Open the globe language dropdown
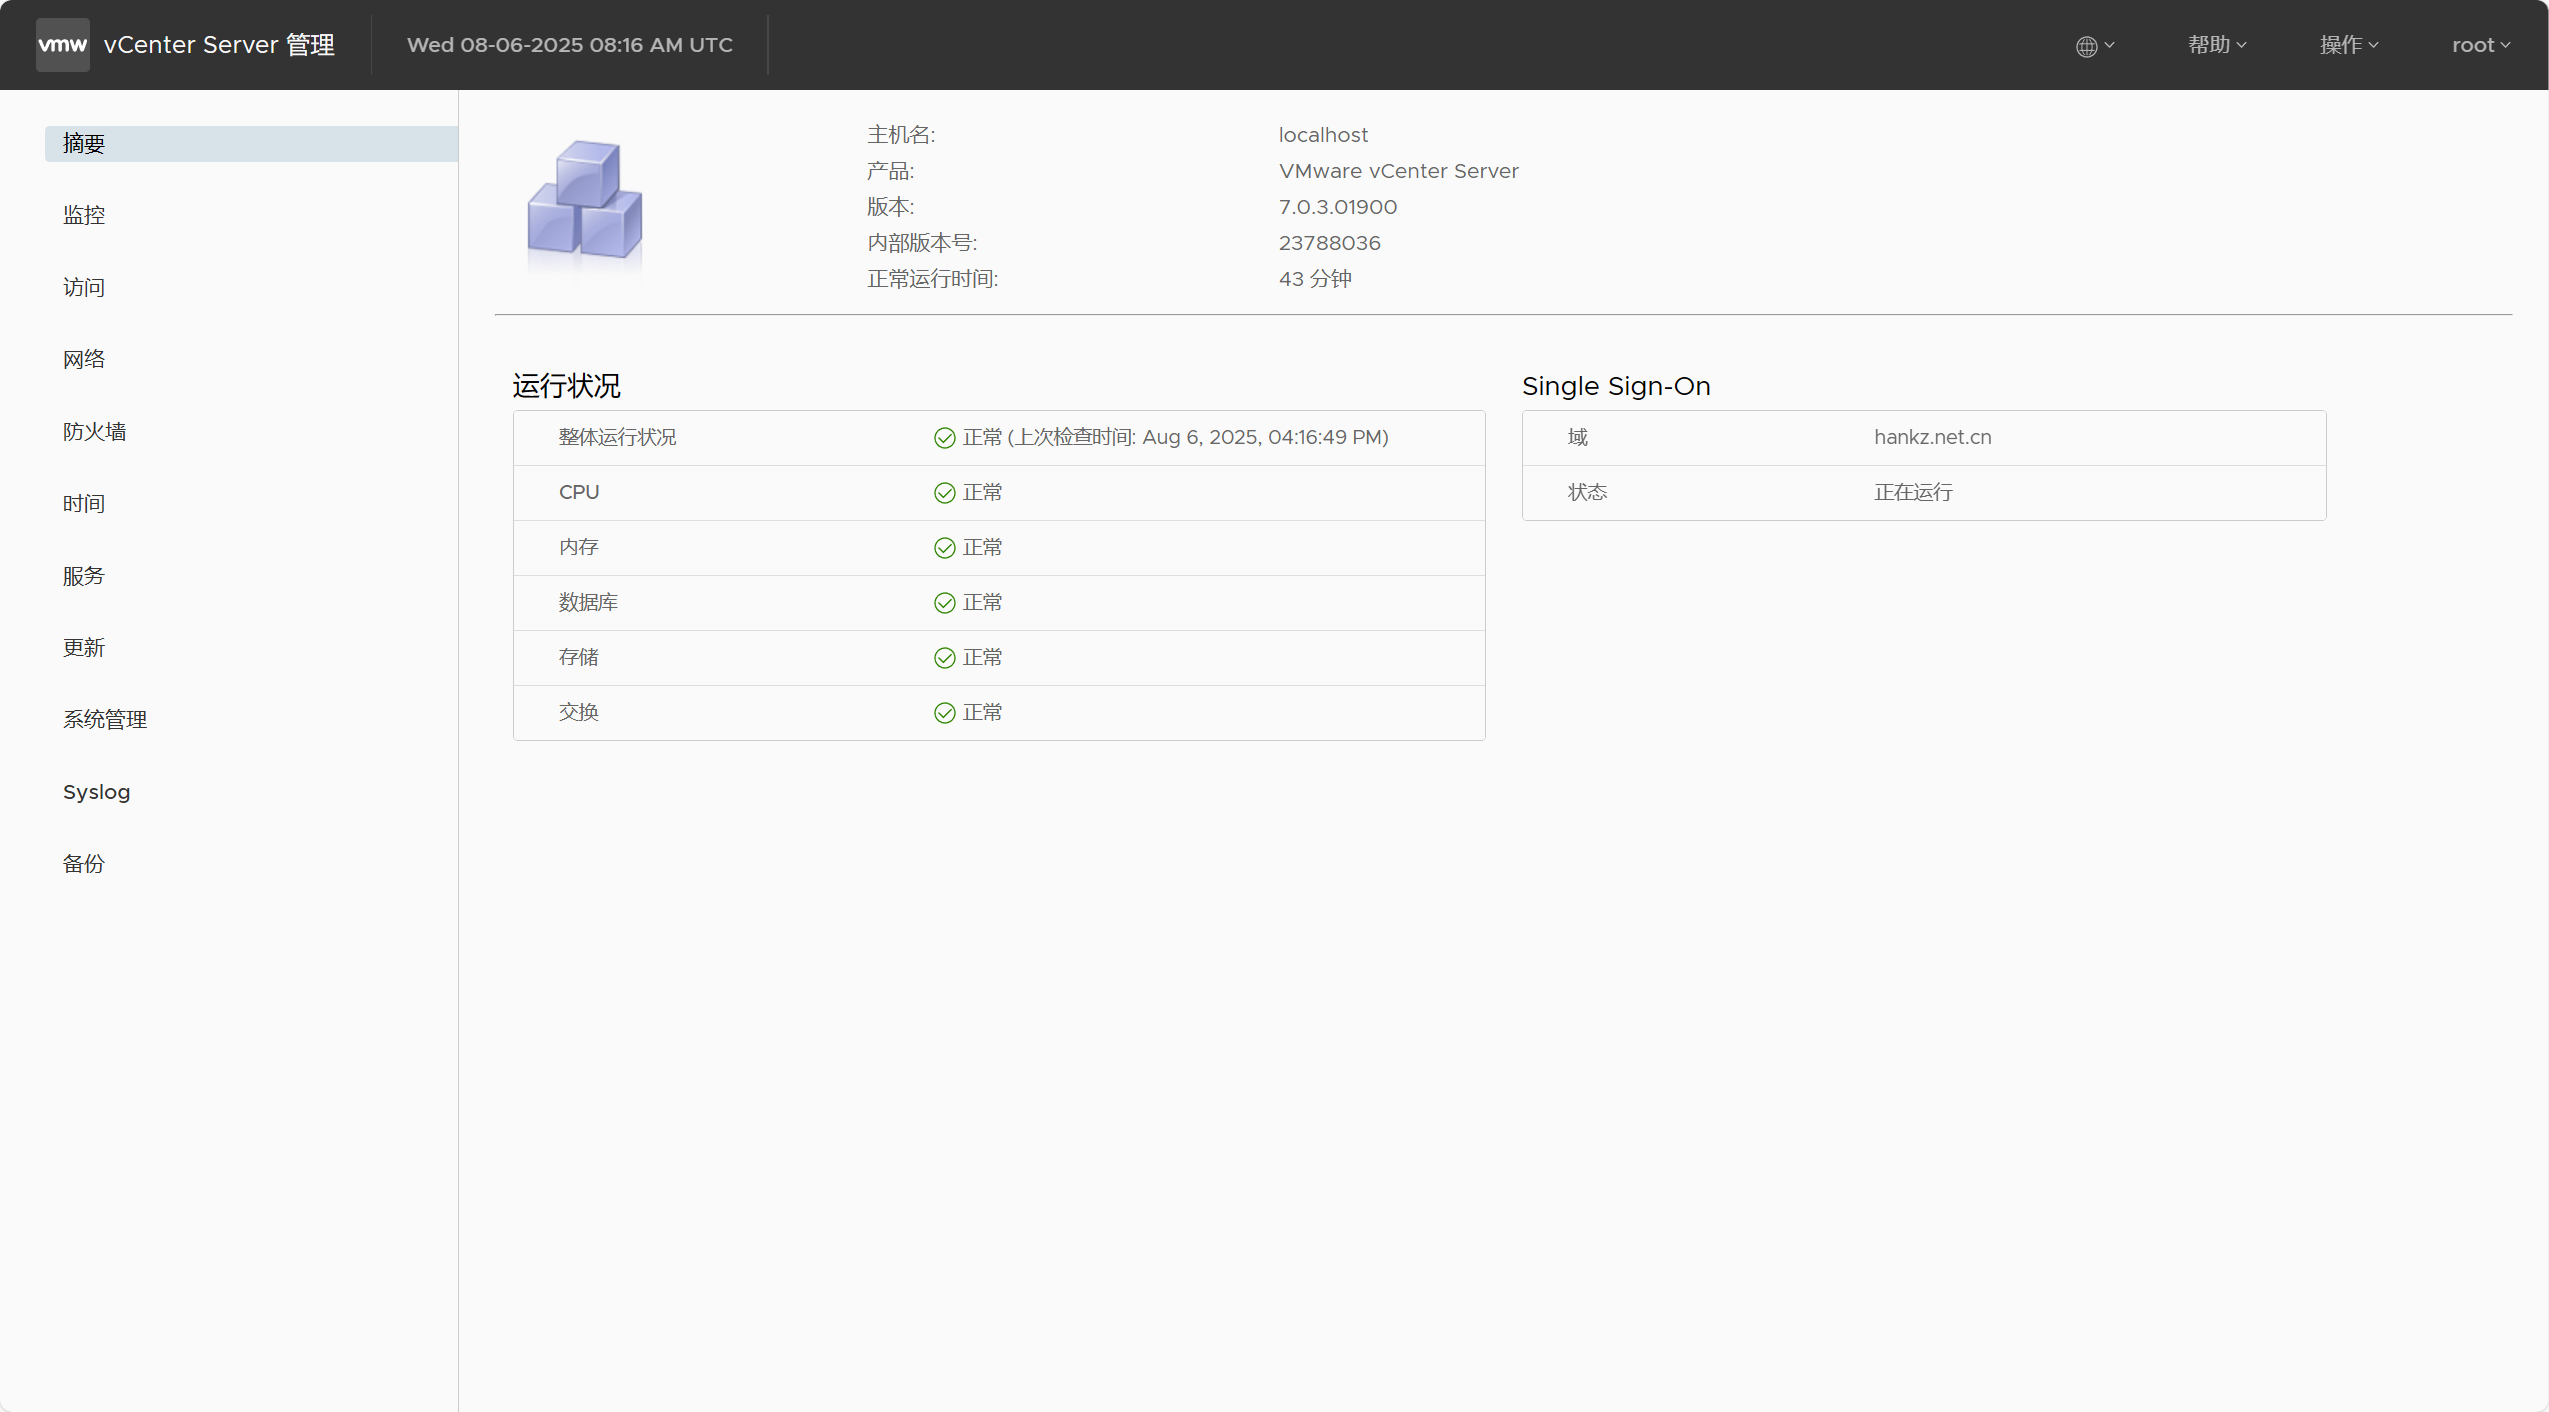This screenshot has height=1412, width=2549. (x=2095, y=46)
